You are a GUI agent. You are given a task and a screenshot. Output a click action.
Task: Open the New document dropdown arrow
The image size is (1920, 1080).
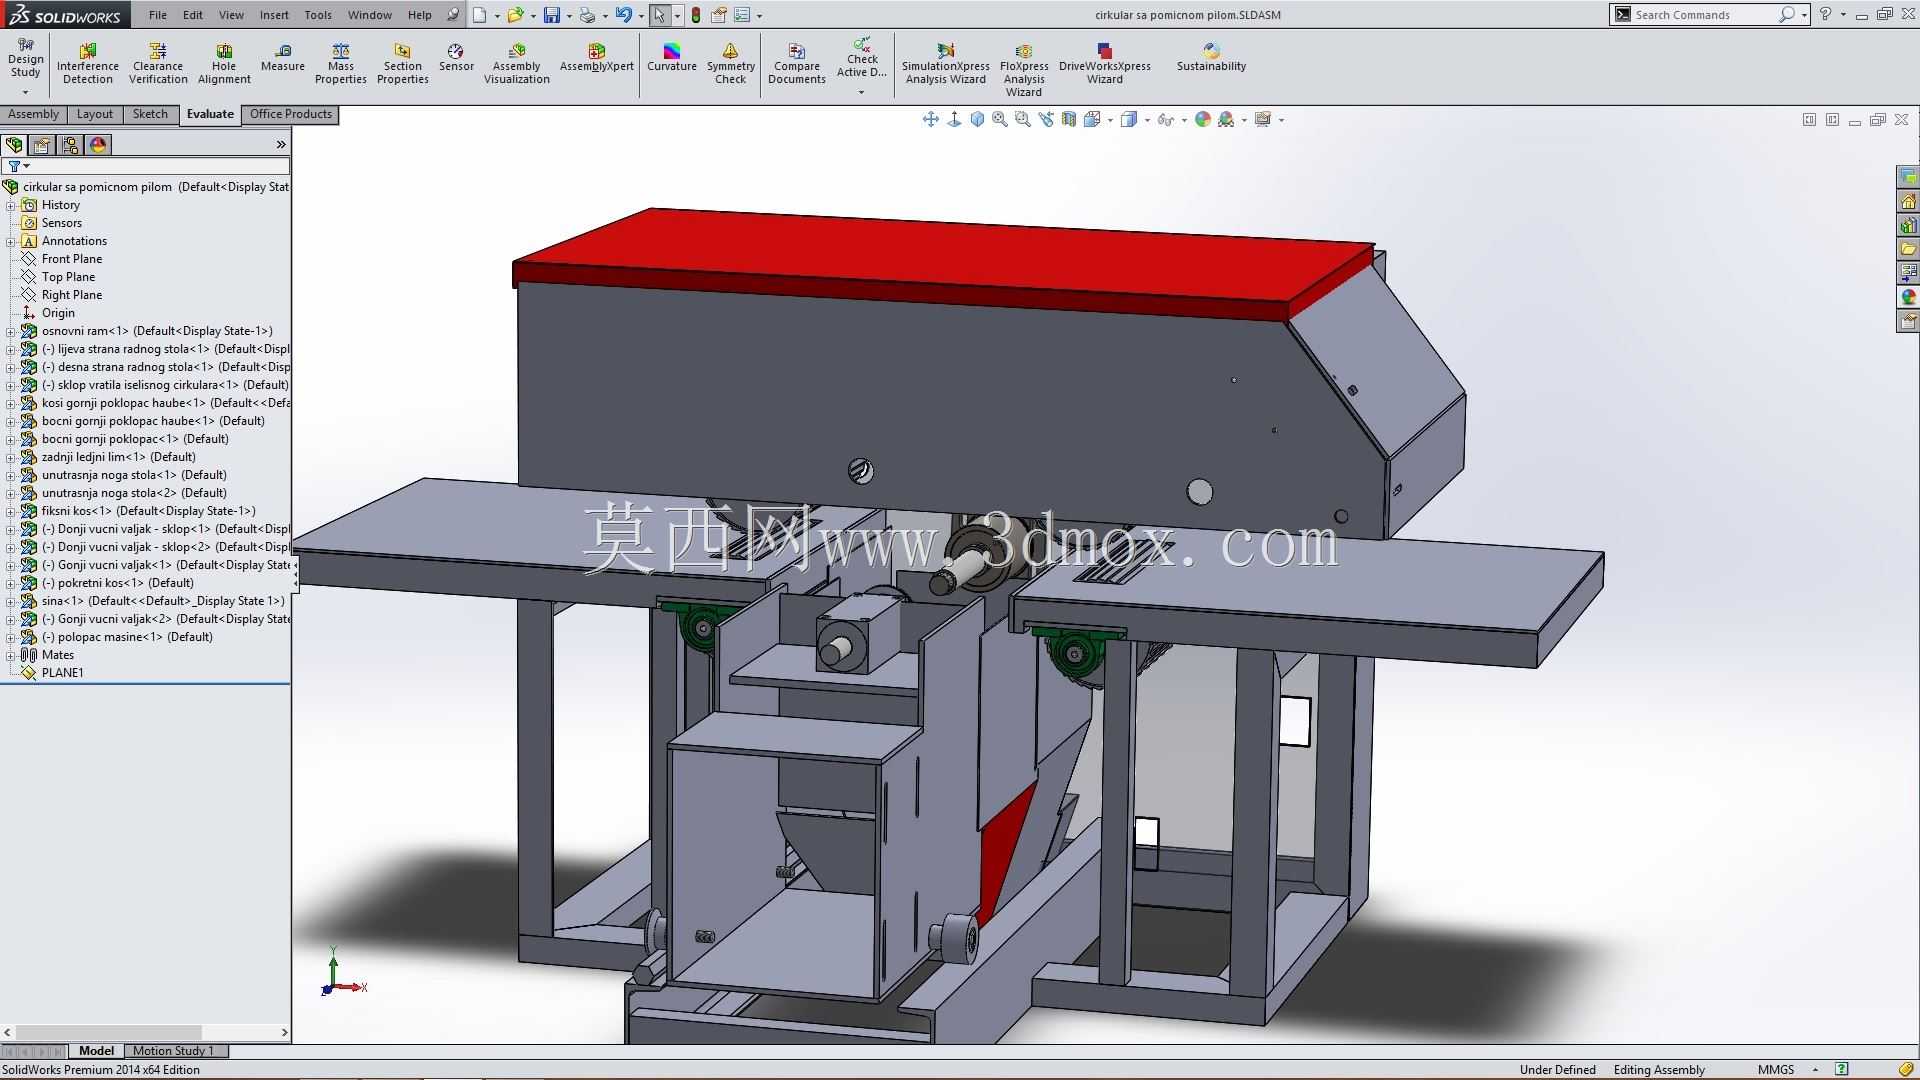[x=497, y=16]
